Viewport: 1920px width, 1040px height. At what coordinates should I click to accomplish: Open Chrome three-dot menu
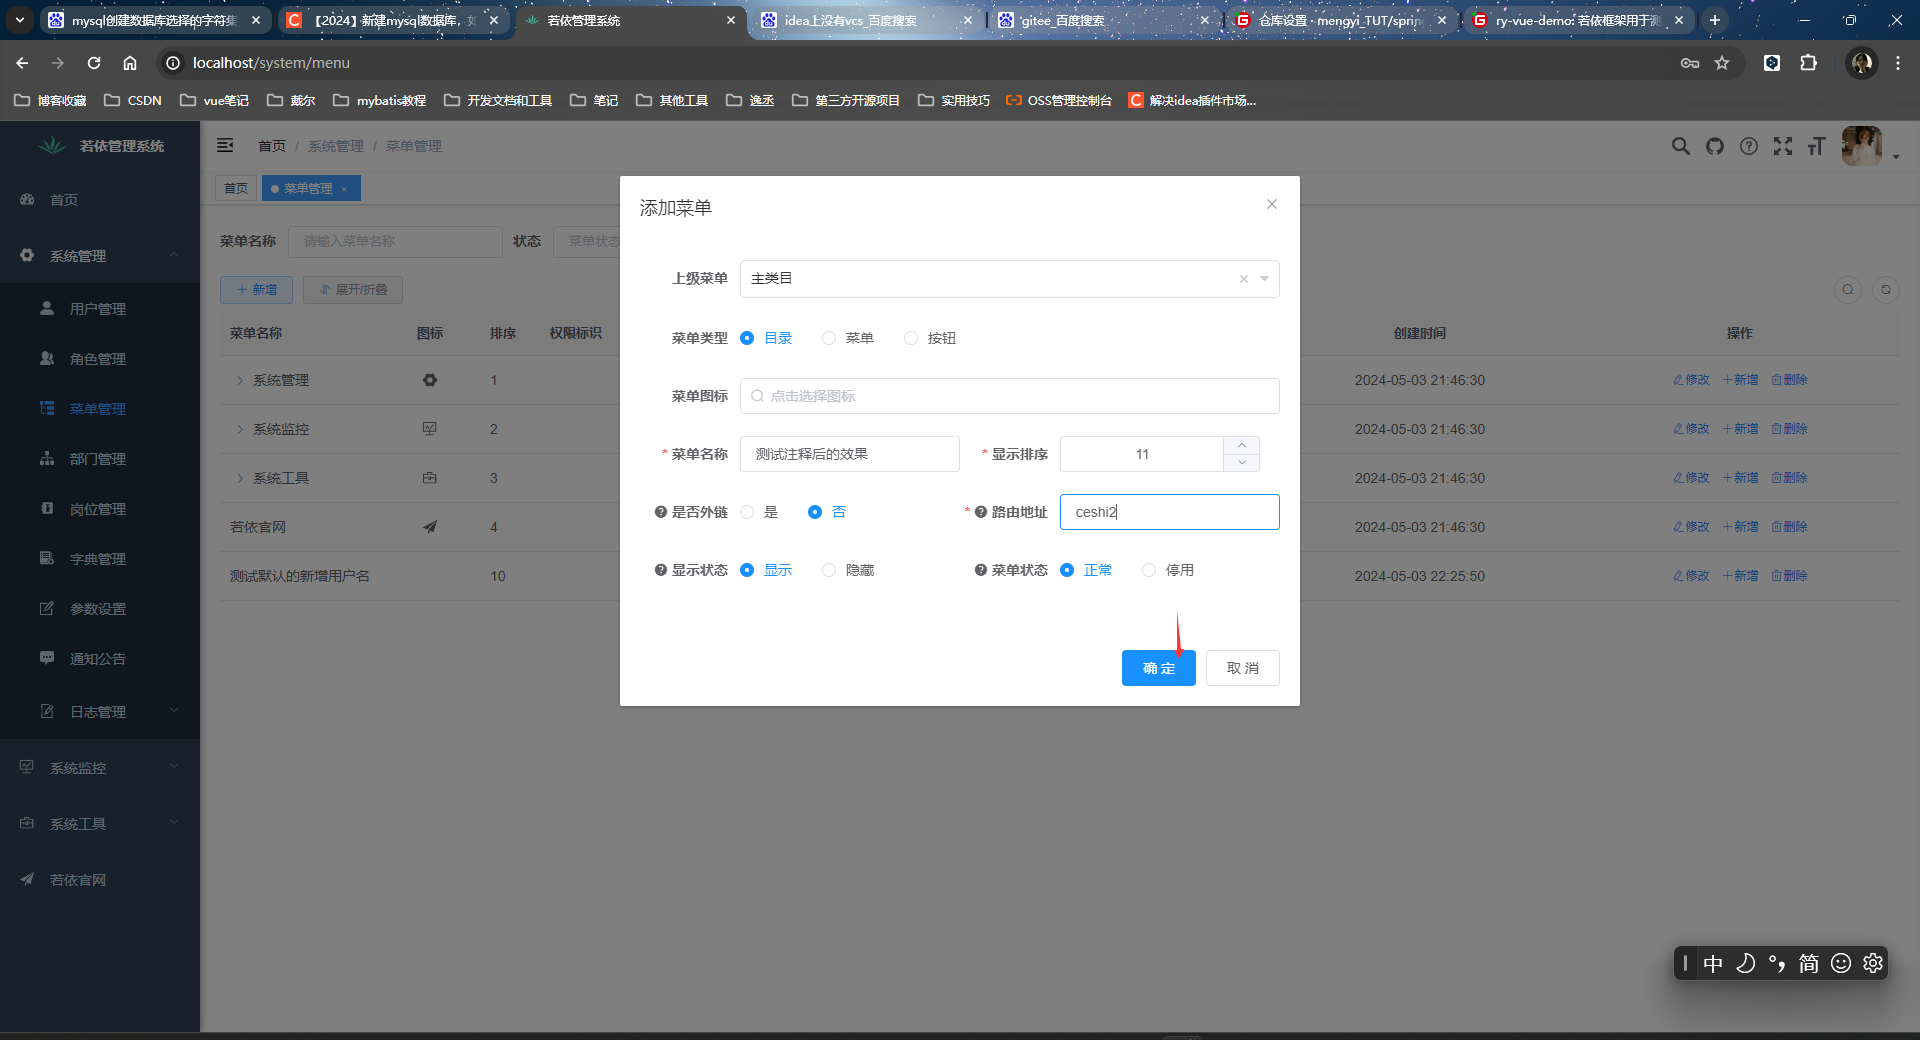pos(1898,63)
